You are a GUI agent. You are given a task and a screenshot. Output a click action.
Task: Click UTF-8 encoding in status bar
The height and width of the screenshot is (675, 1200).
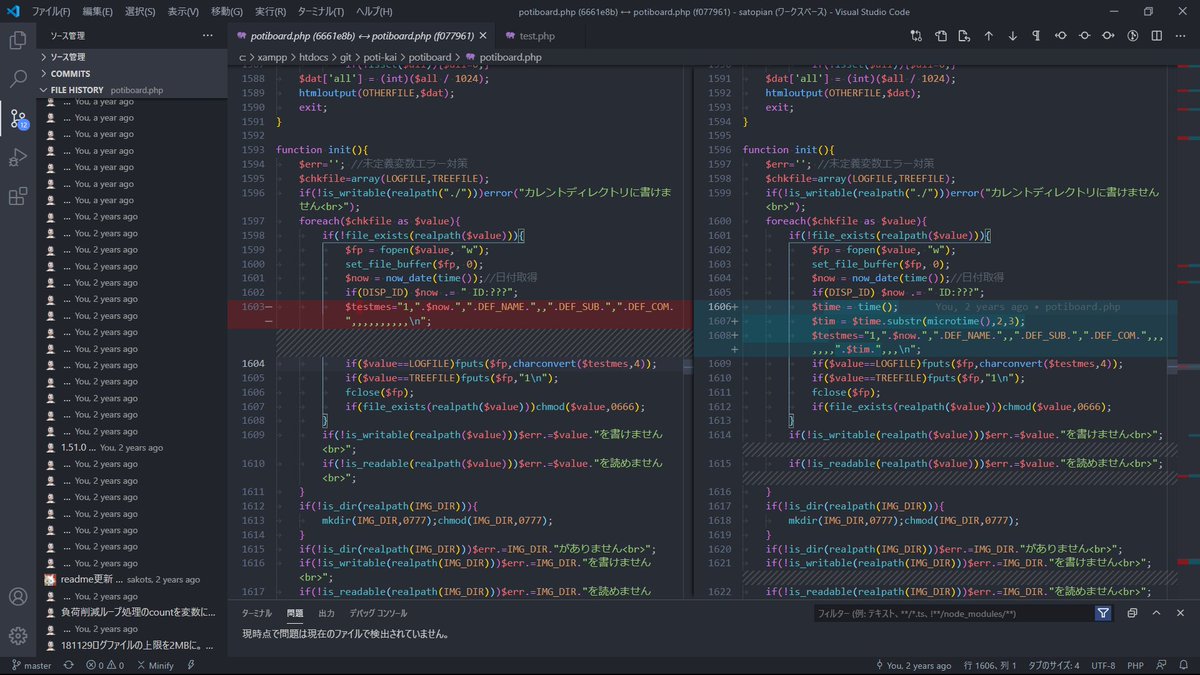point(1102,664)
